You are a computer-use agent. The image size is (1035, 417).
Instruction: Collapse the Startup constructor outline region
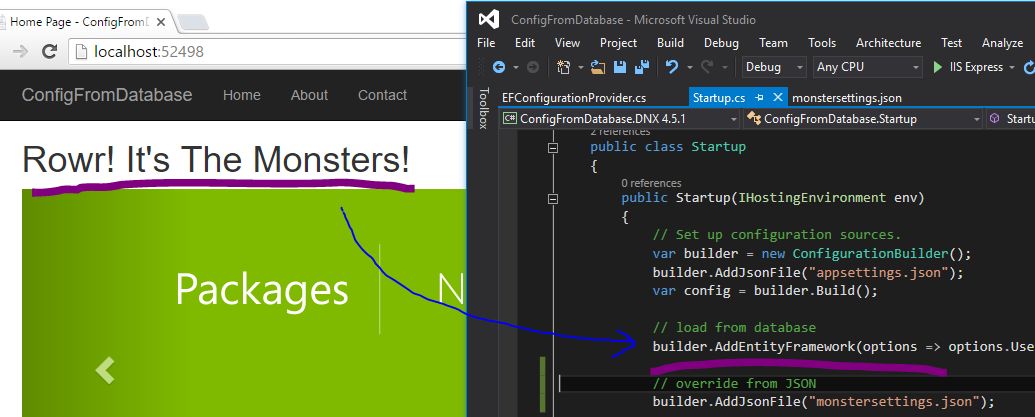pyautogui.click(x=553, y=199)
